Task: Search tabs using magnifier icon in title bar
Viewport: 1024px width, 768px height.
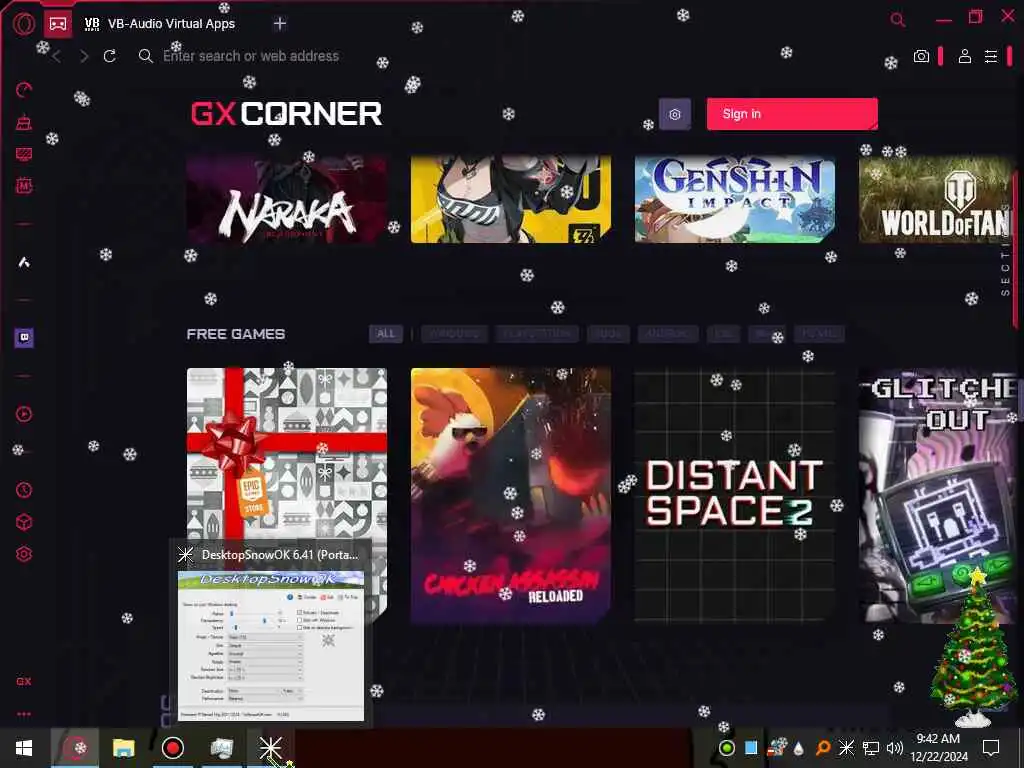Action: [898, 20]
